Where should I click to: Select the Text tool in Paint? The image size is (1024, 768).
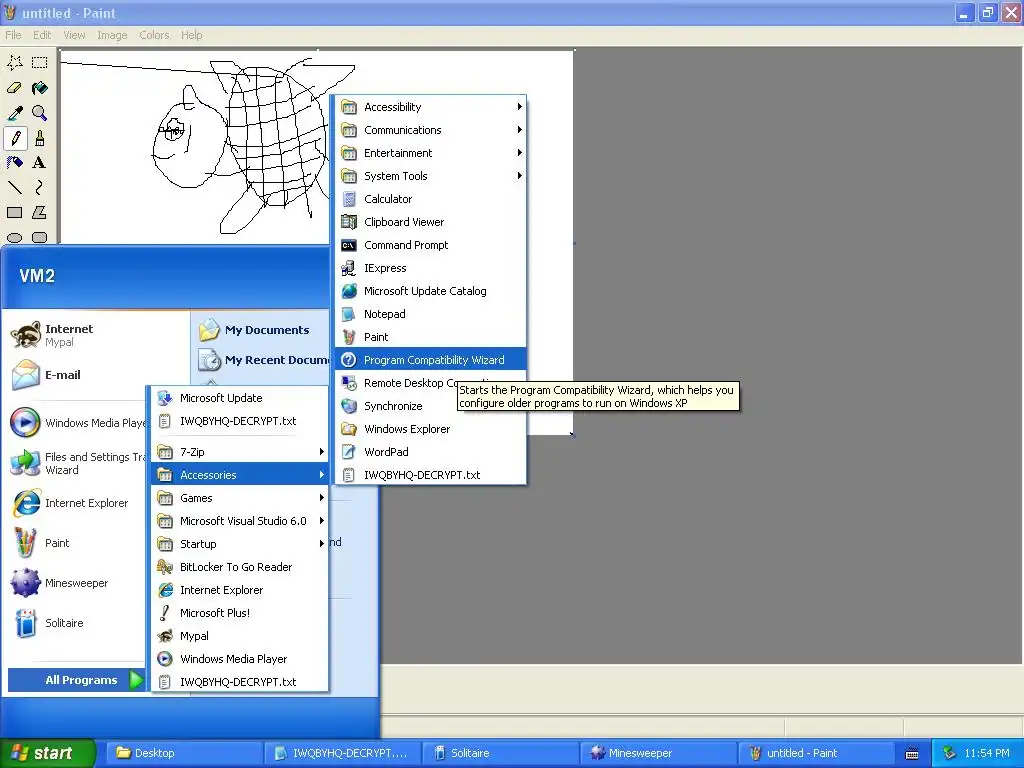tap(40, 163)
